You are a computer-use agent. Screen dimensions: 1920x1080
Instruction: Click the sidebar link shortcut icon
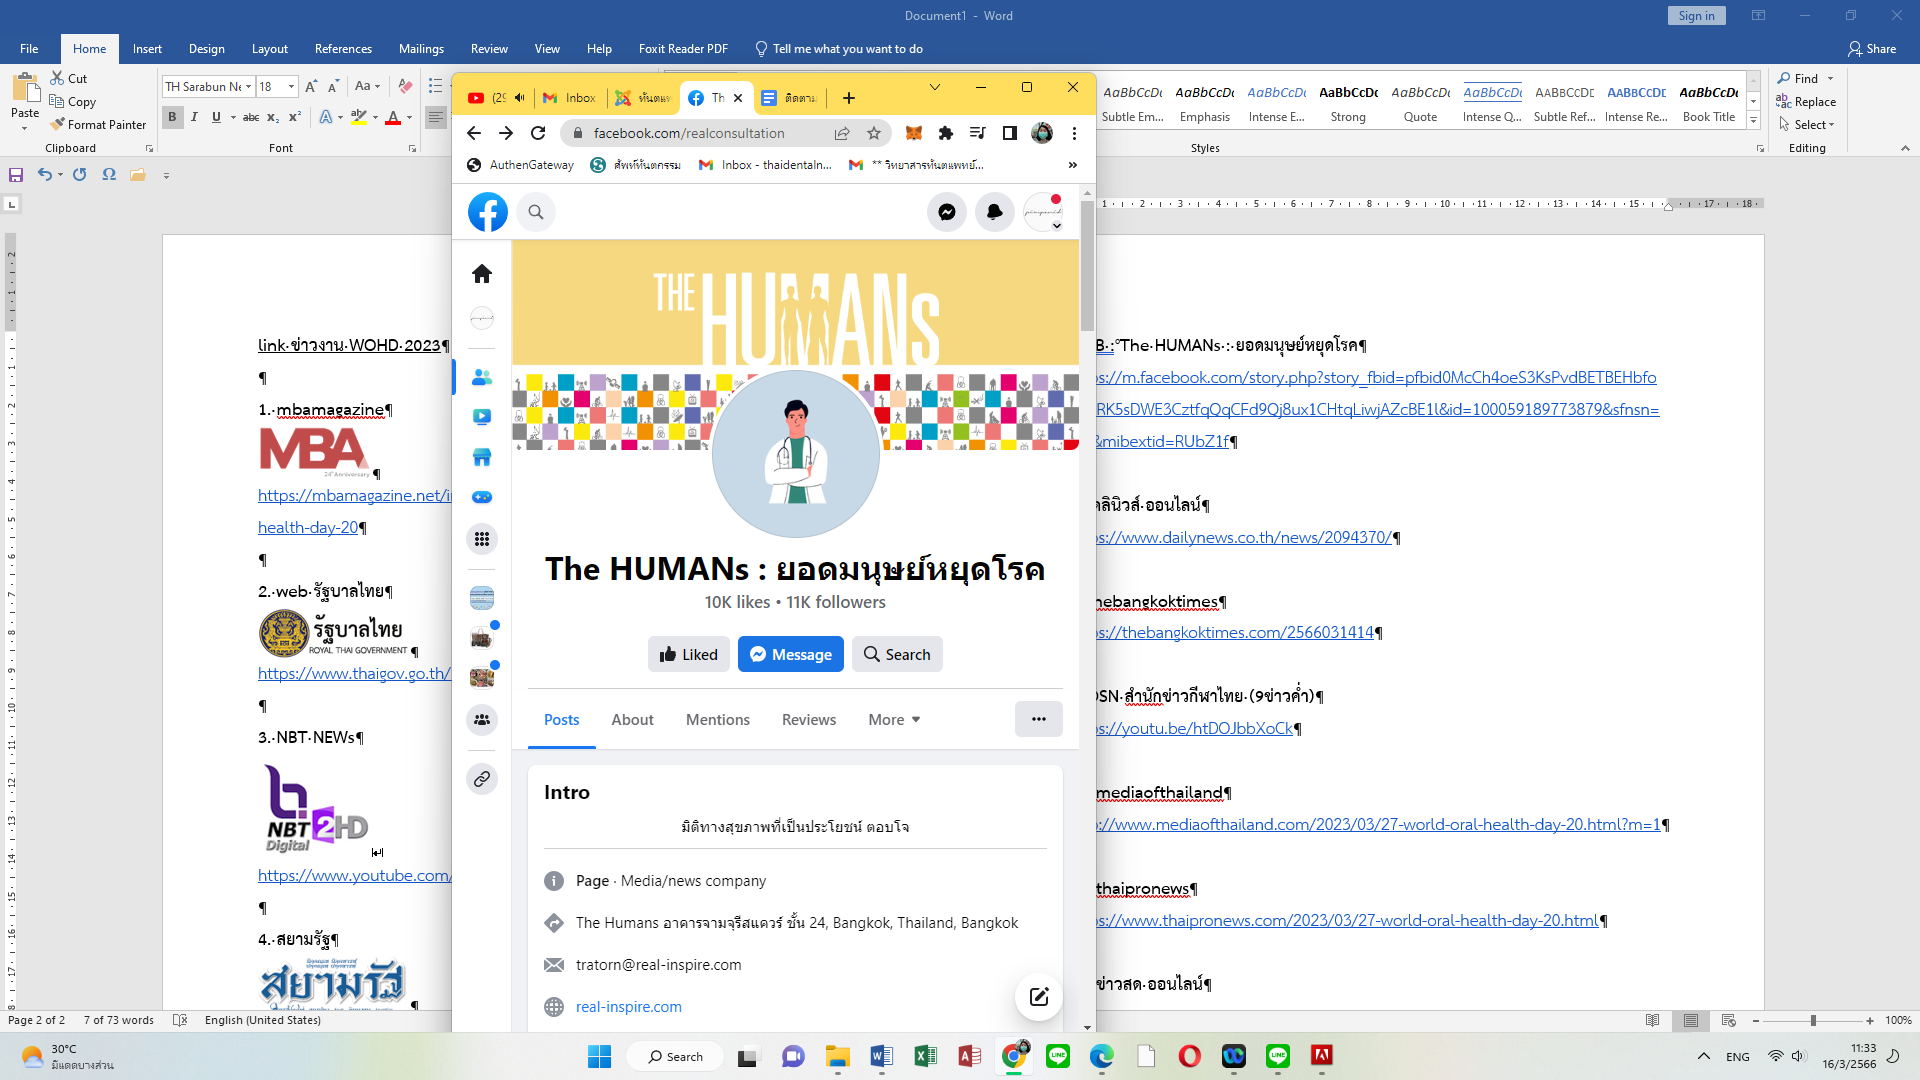click(x=482, y=778)
